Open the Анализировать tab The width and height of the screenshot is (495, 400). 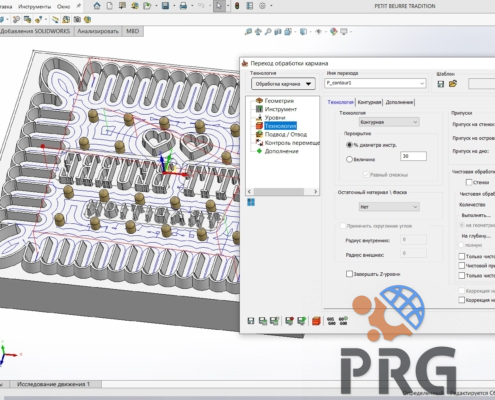point(98,31)
